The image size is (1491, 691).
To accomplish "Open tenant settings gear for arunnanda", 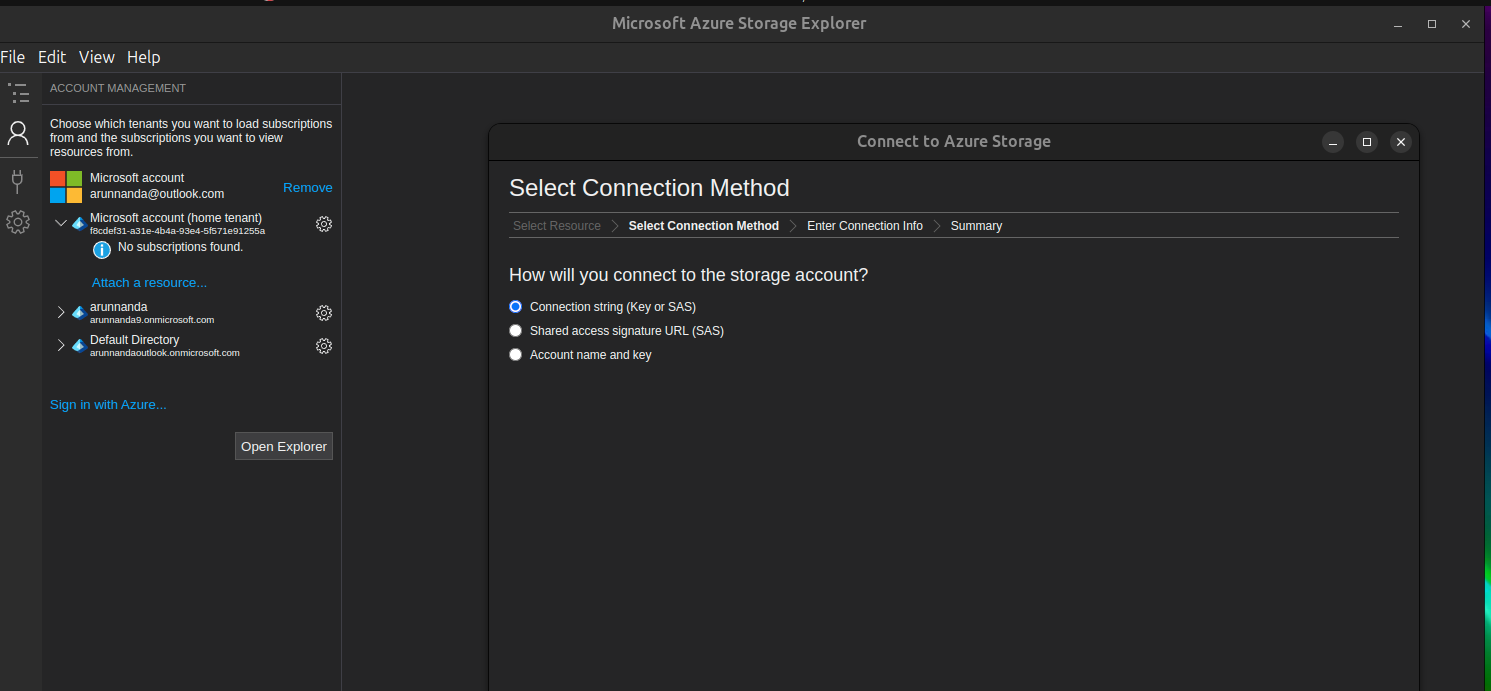I will 323,313.
